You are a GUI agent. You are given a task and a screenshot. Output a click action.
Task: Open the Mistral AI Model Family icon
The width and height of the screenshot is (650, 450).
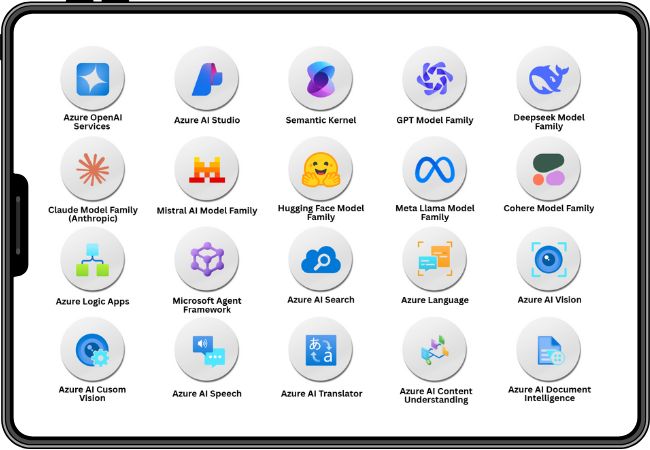(x=206, y=169)
